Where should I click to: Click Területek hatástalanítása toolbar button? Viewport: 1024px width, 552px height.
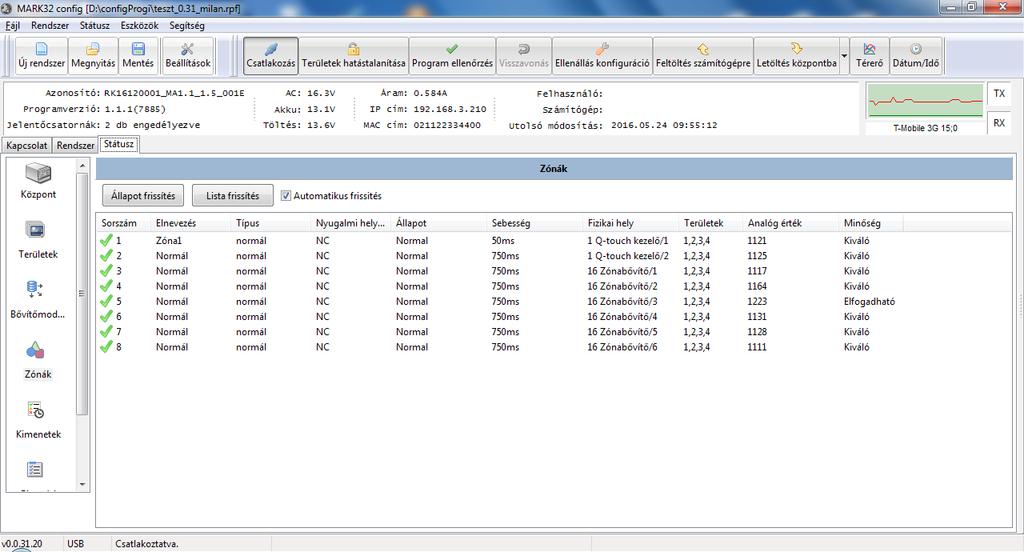point(353,56)
